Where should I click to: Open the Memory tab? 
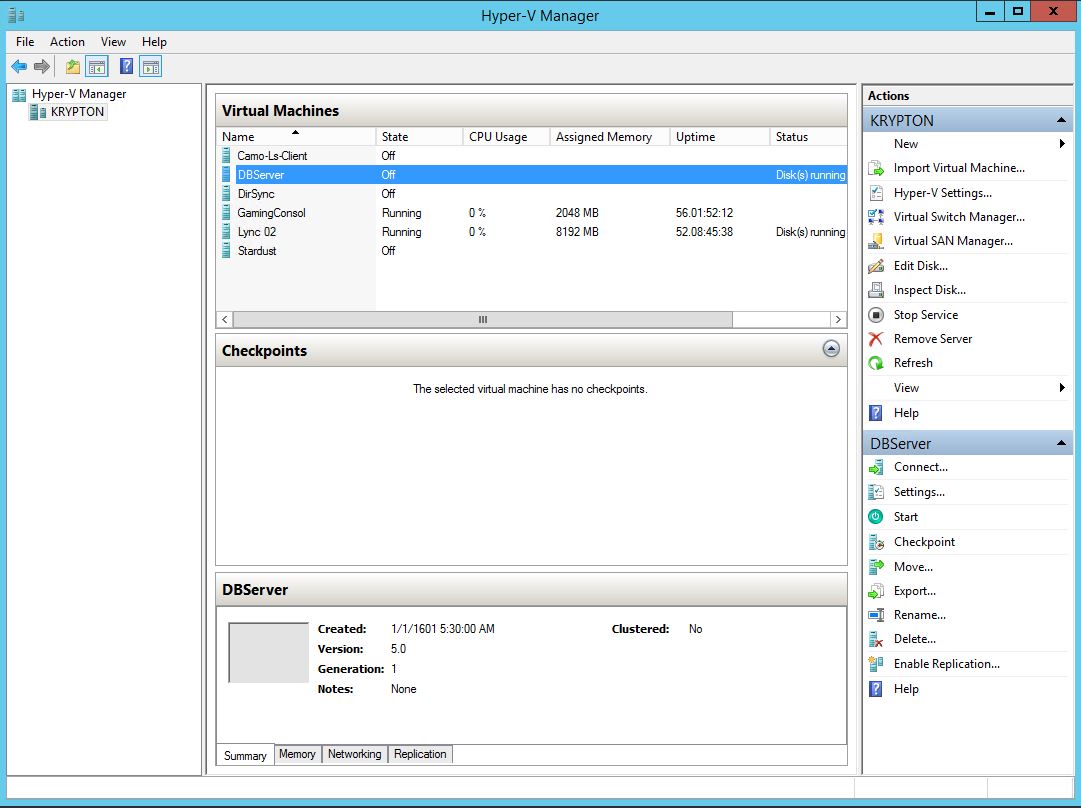tap(297, 754)
